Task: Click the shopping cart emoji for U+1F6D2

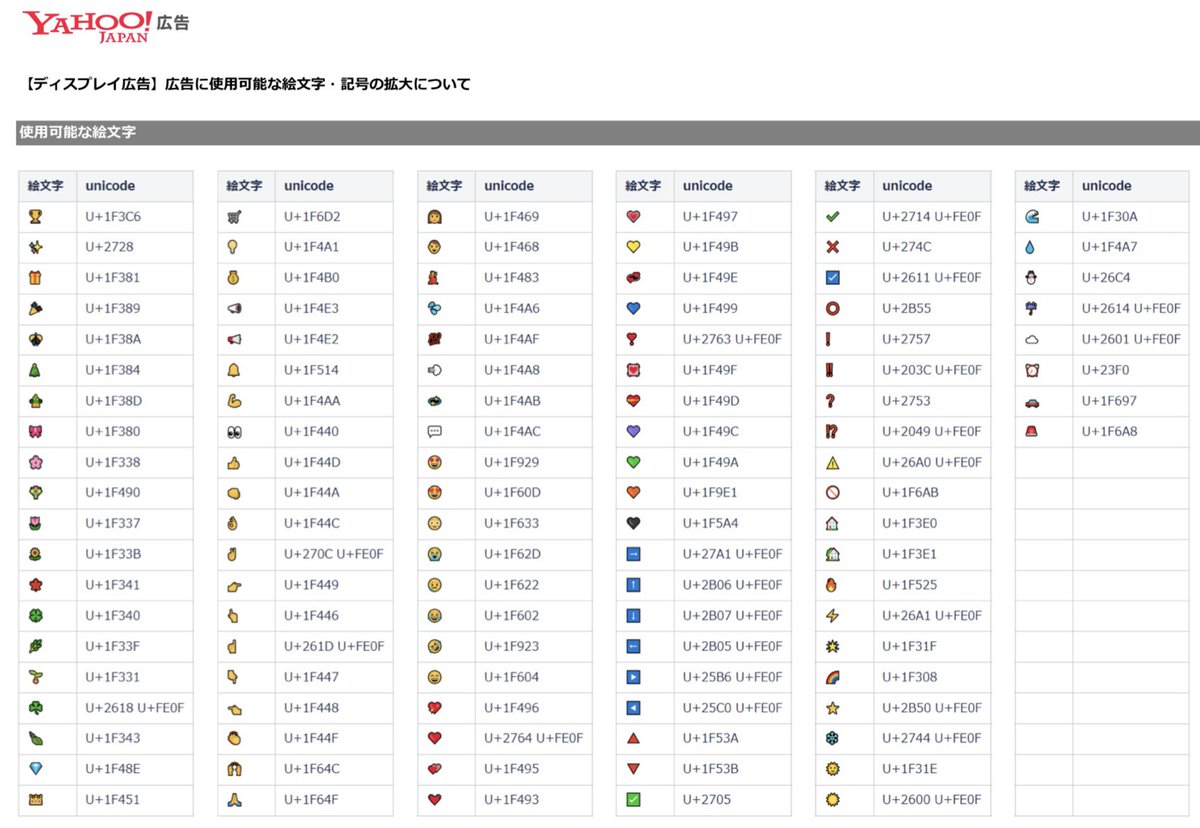Action: (x=235, y=217)
